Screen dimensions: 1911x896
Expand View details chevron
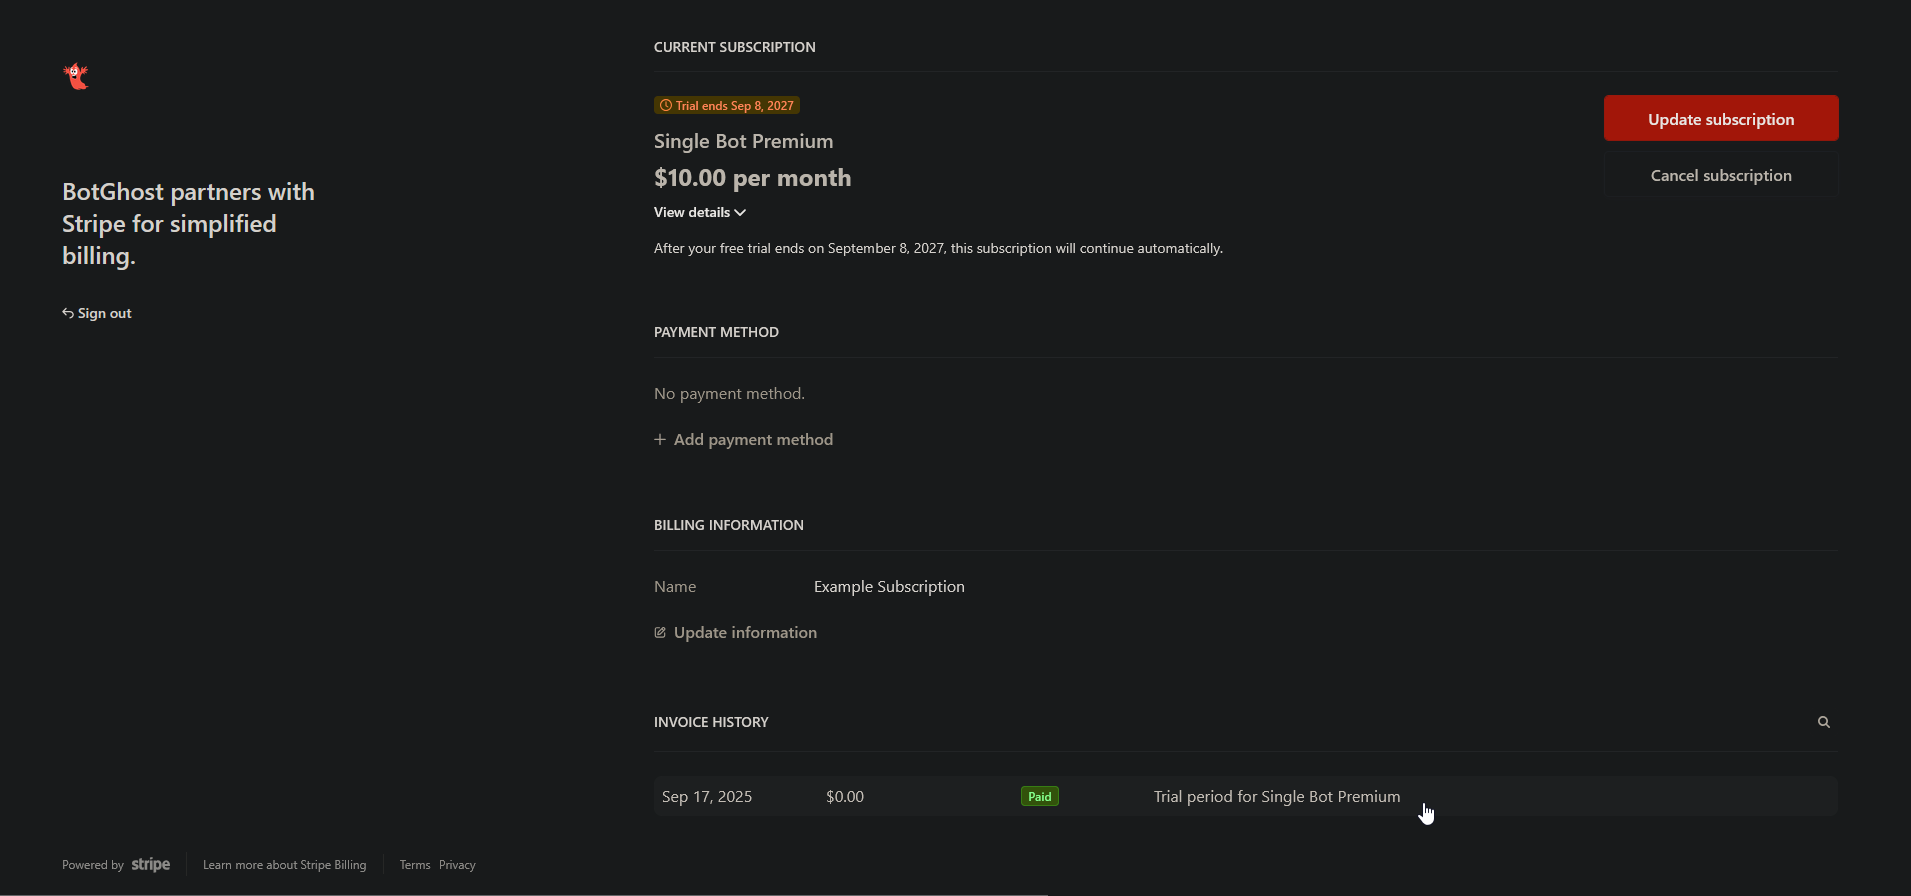[x=740, y=213]
